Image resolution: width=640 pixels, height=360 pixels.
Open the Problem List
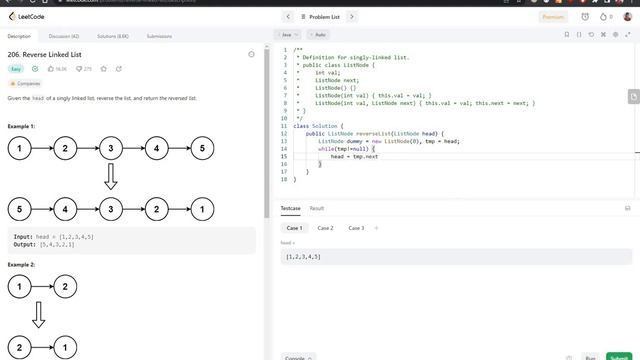pyautogui.click(x=320, y=17)
